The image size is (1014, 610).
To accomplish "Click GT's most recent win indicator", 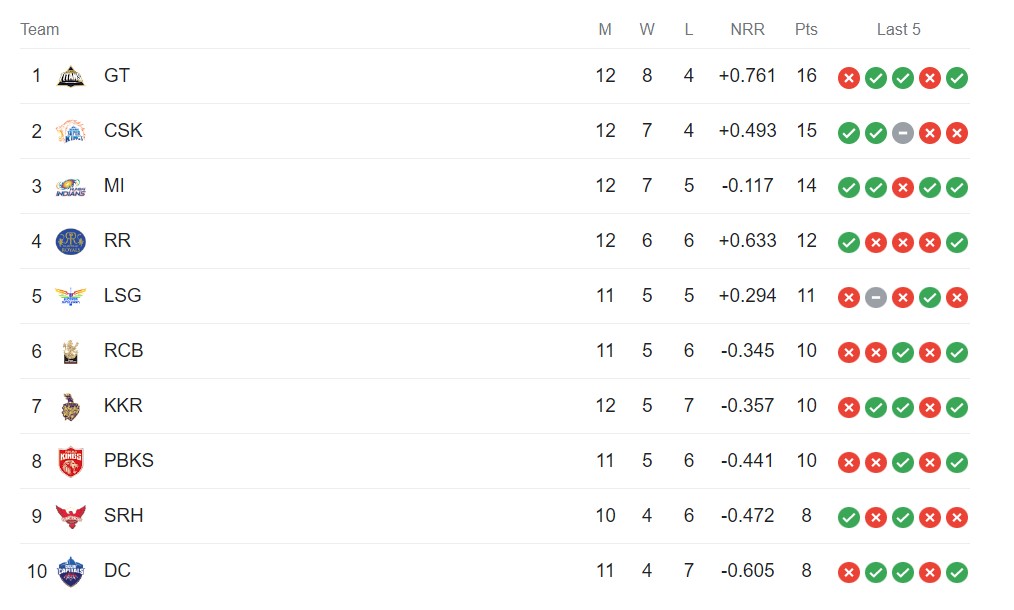I will [x=956, y=78].
